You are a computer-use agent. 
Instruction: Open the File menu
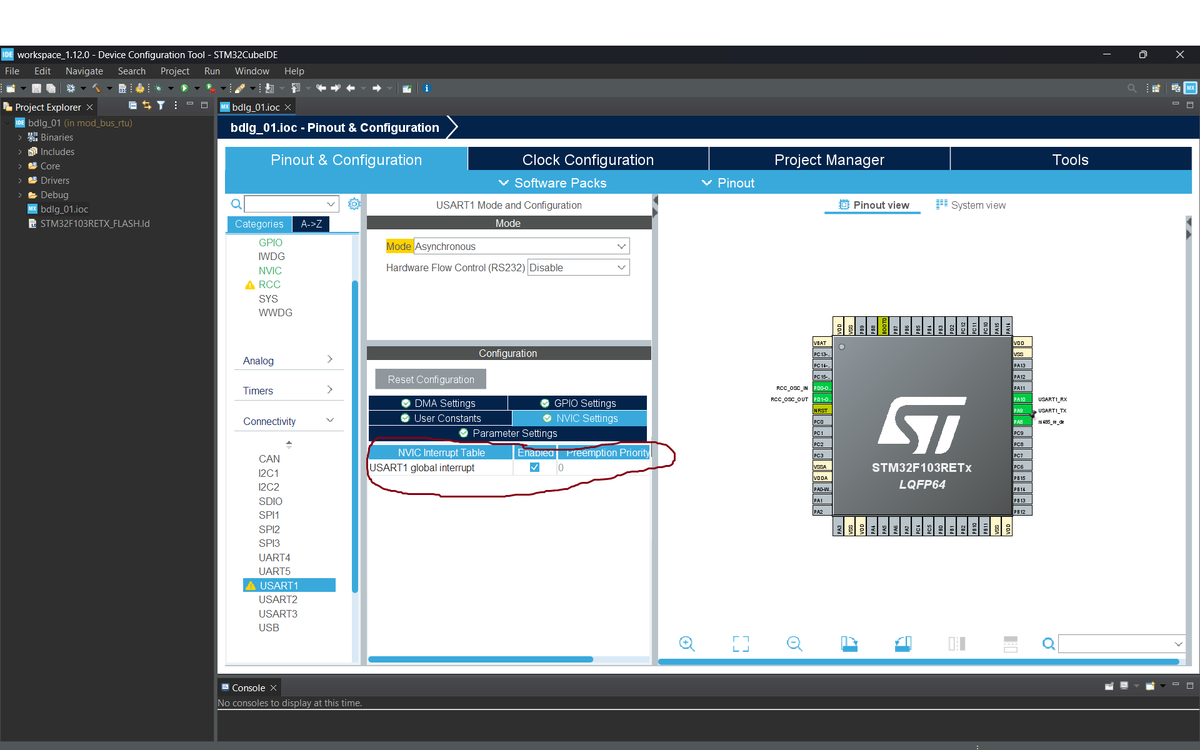coord(13,71)
